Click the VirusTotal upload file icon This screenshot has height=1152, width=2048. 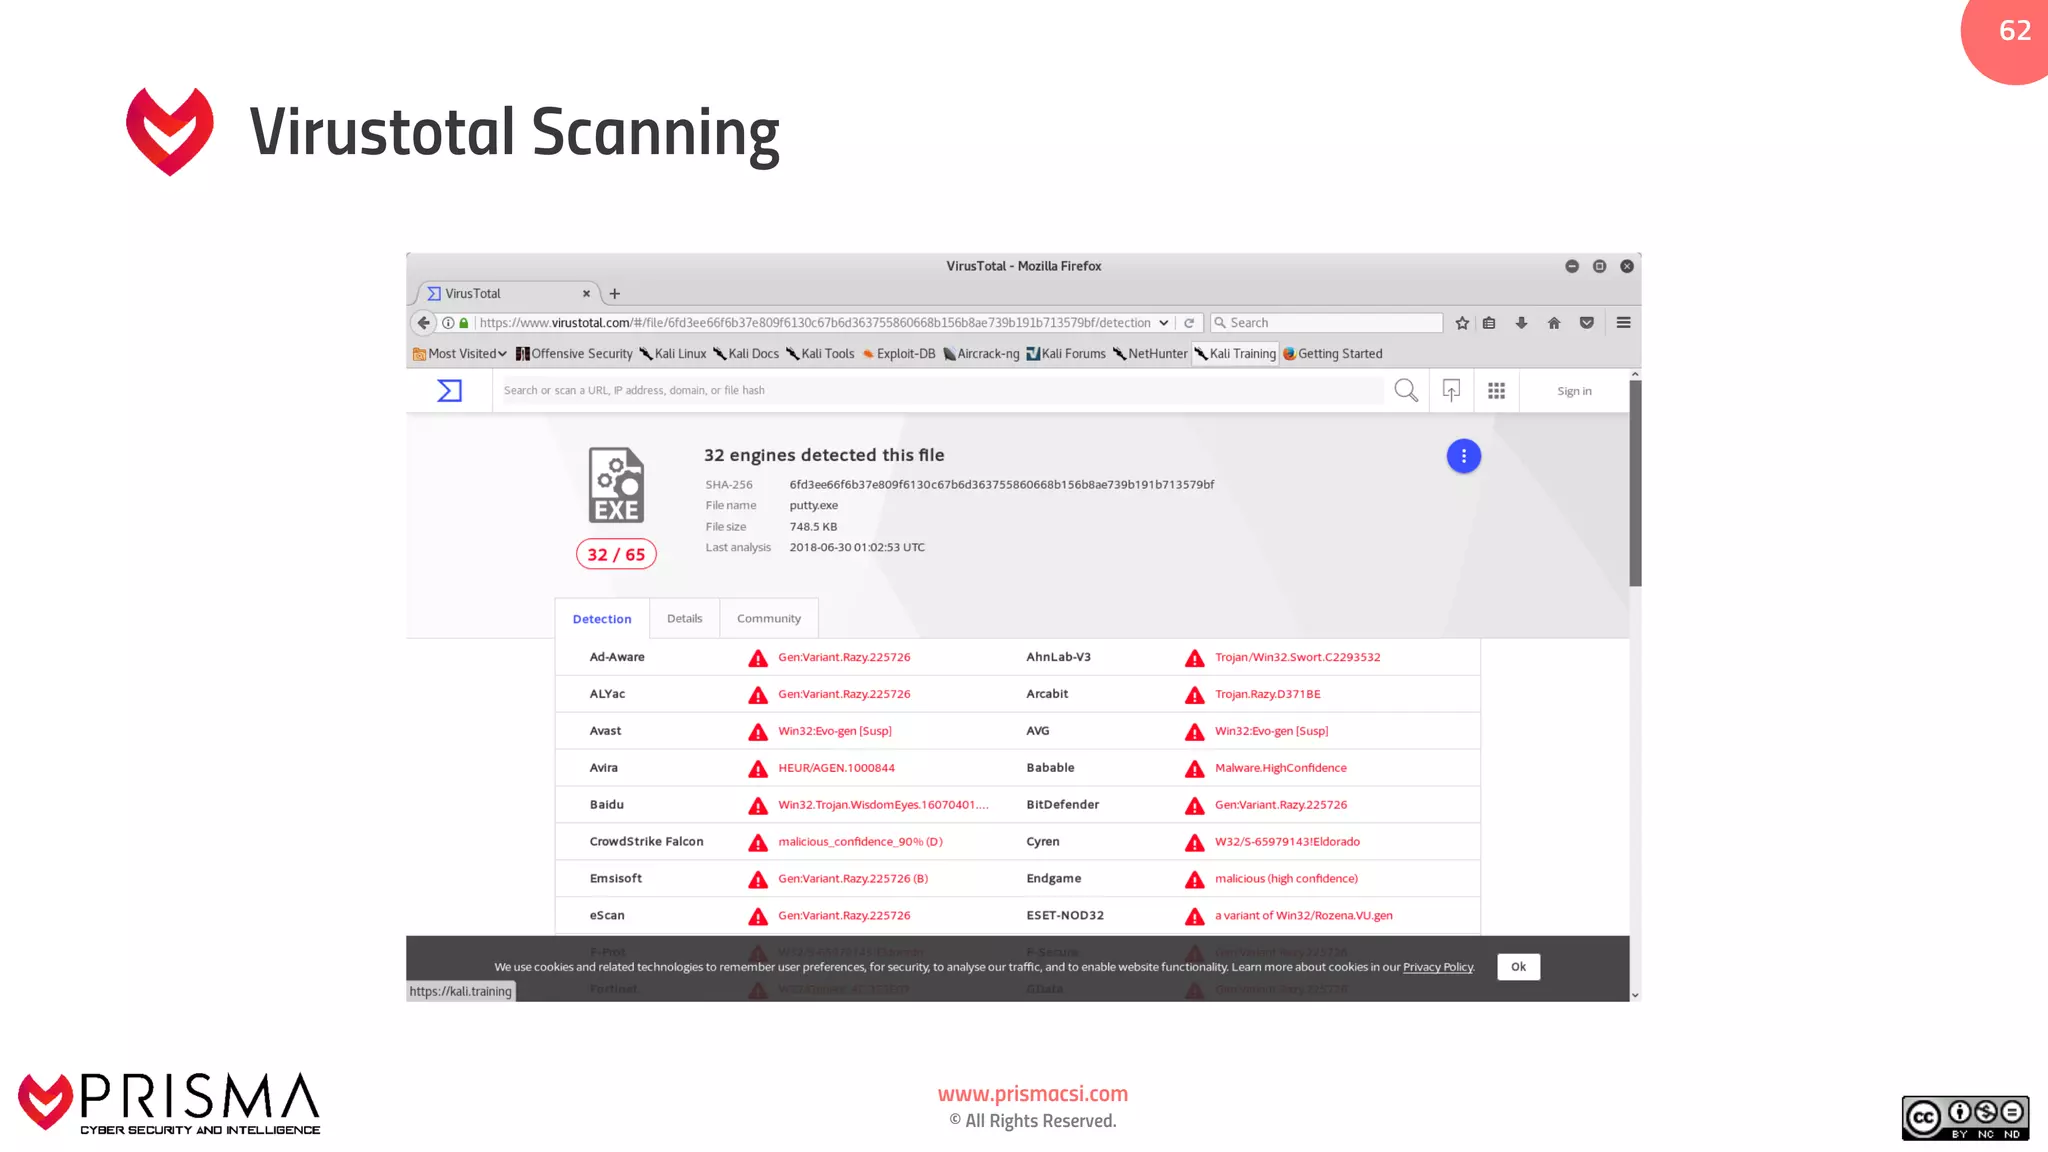[x=1451, y=391]
